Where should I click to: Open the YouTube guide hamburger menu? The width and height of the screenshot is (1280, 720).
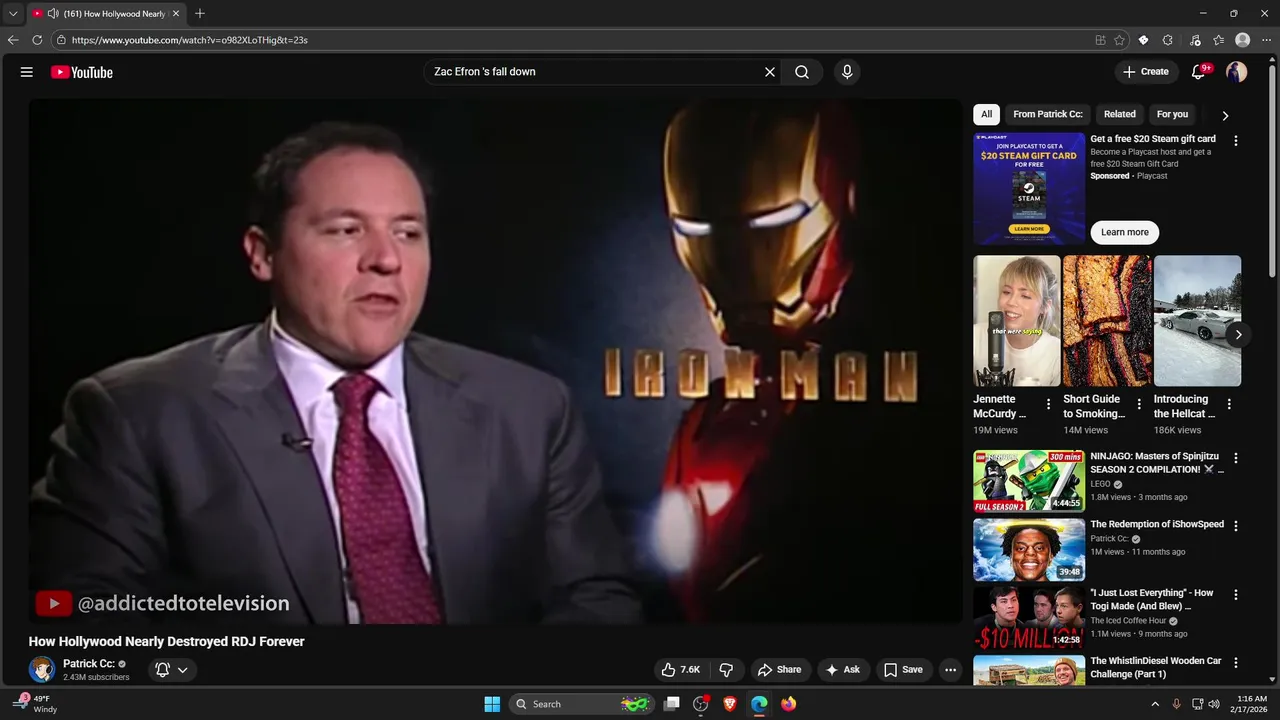coord(27,72)
